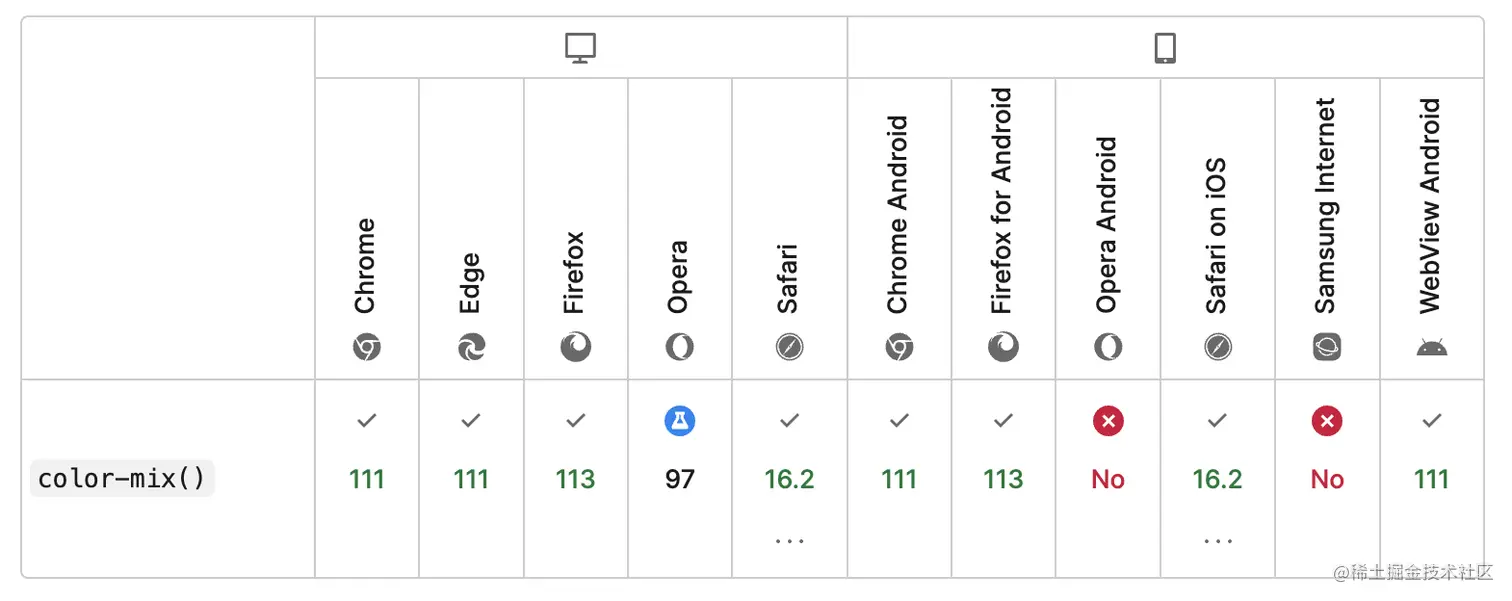The height and width of the screenshot is (601, 1512).
Task: Click the Chrome Android column header
Action: 898,214
